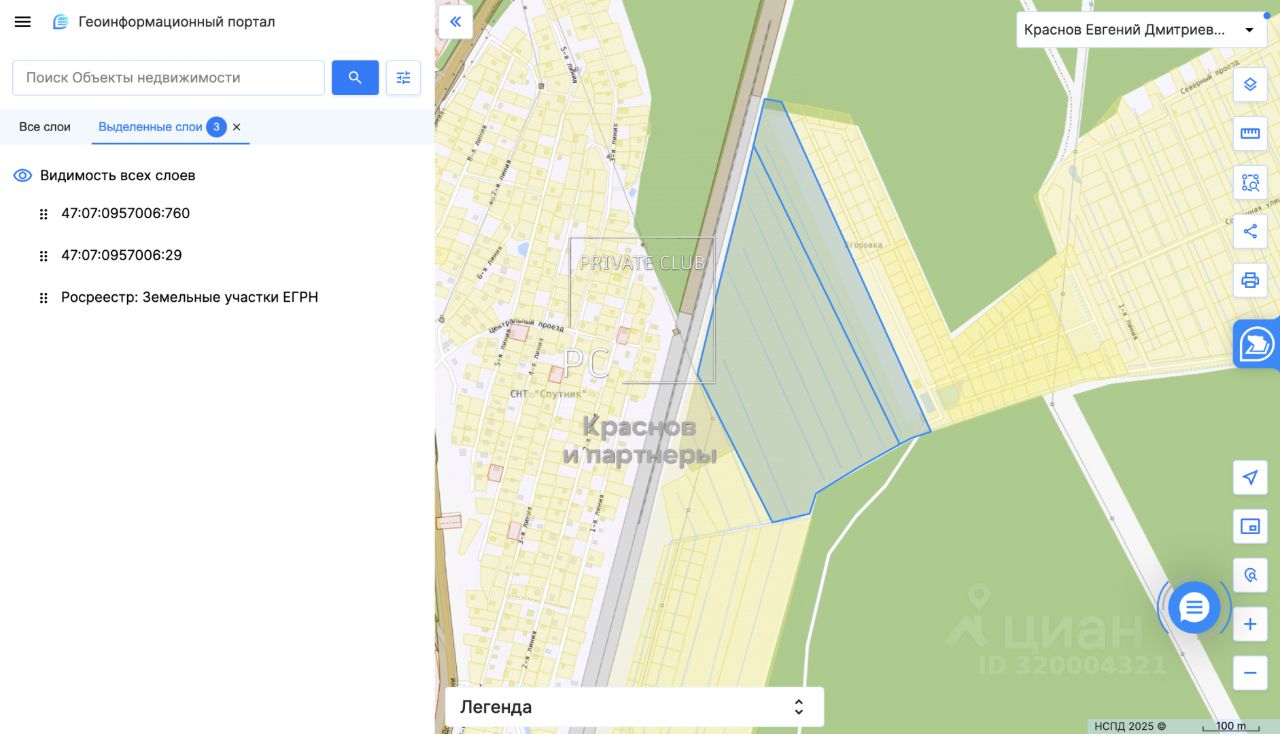The image size is (1280, 734).
Task: Open the blue side chat widget
Action: (1257, 344)
